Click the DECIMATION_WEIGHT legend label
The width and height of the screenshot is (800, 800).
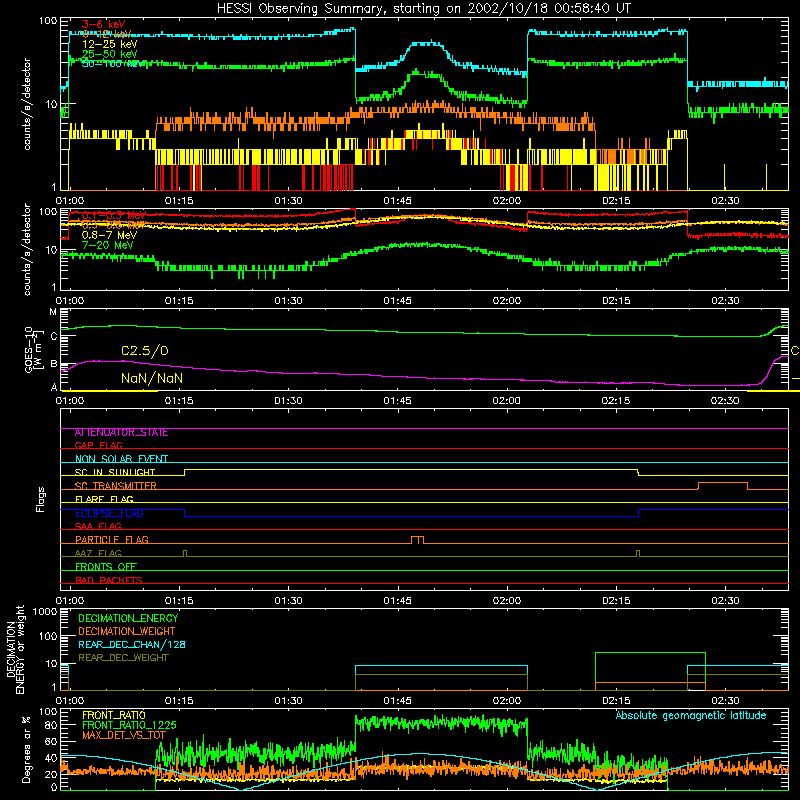click(127, 631)
